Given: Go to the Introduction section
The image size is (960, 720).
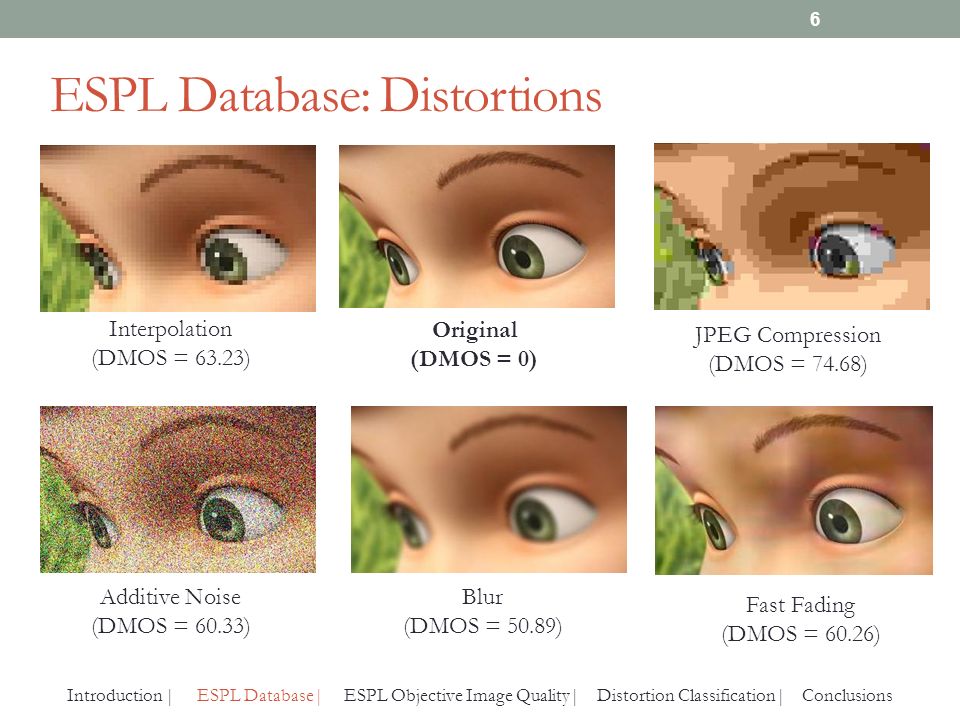Looking at the screenshot, I should click(114, 696).
